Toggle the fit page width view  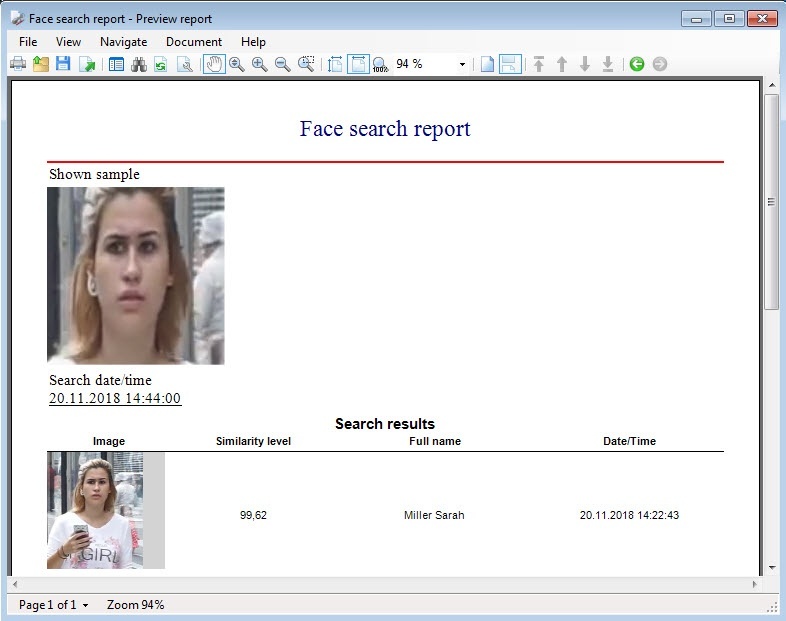358,64
